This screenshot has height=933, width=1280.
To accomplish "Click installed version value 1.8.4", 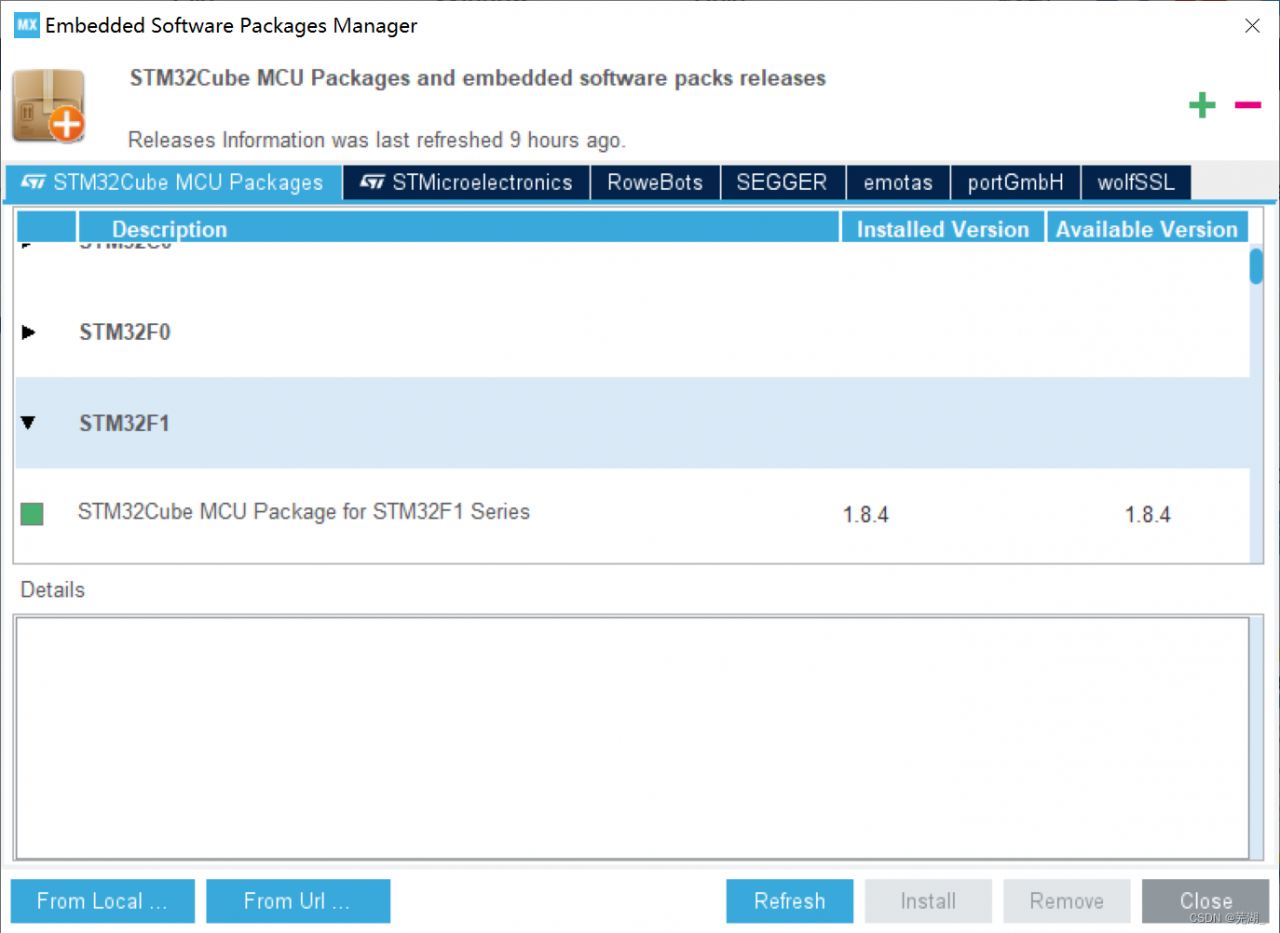I will tap(866, 515).
